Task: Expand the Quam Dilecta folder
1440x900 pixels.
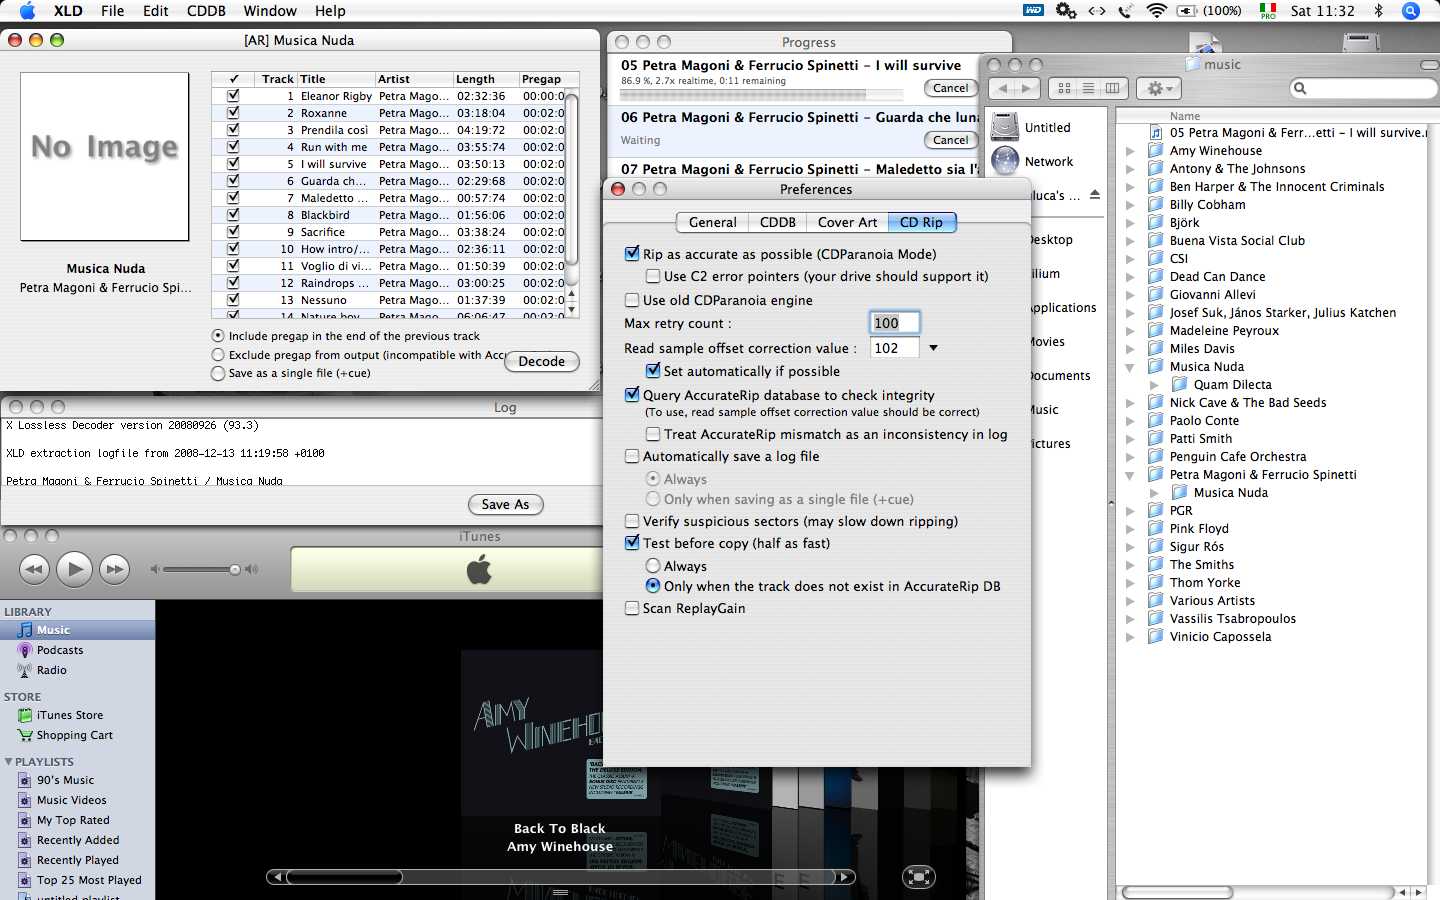Action: tap(1154, 385)
